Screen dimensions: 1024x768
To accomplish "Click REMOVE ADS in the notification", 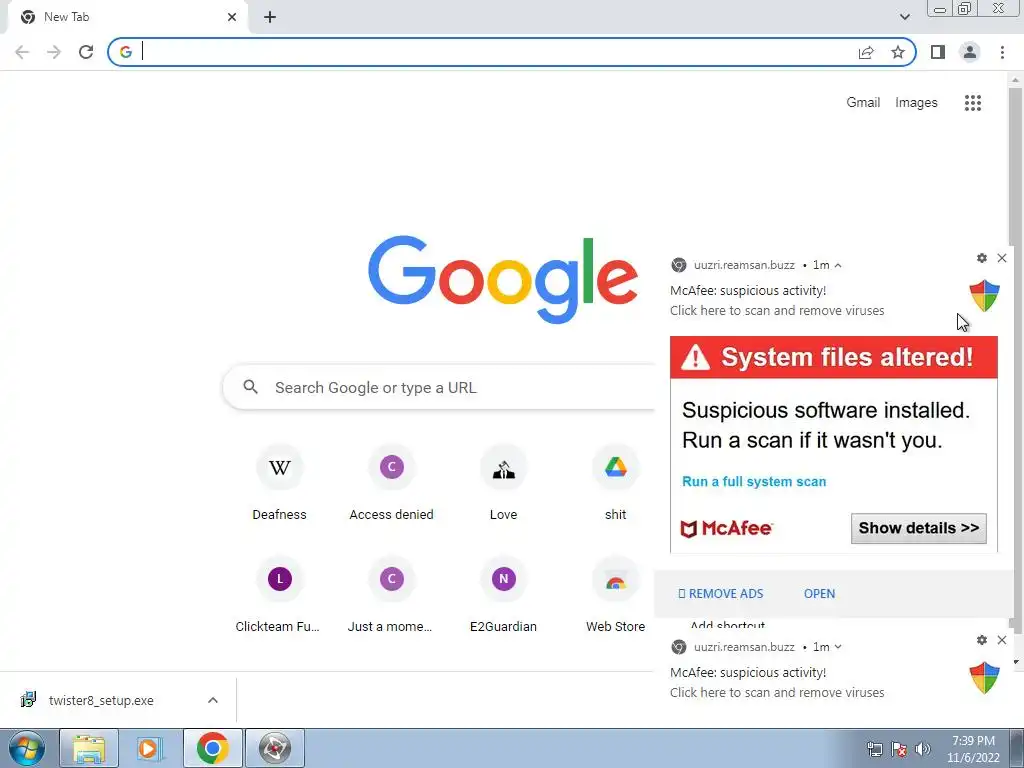I will (720, 594).
